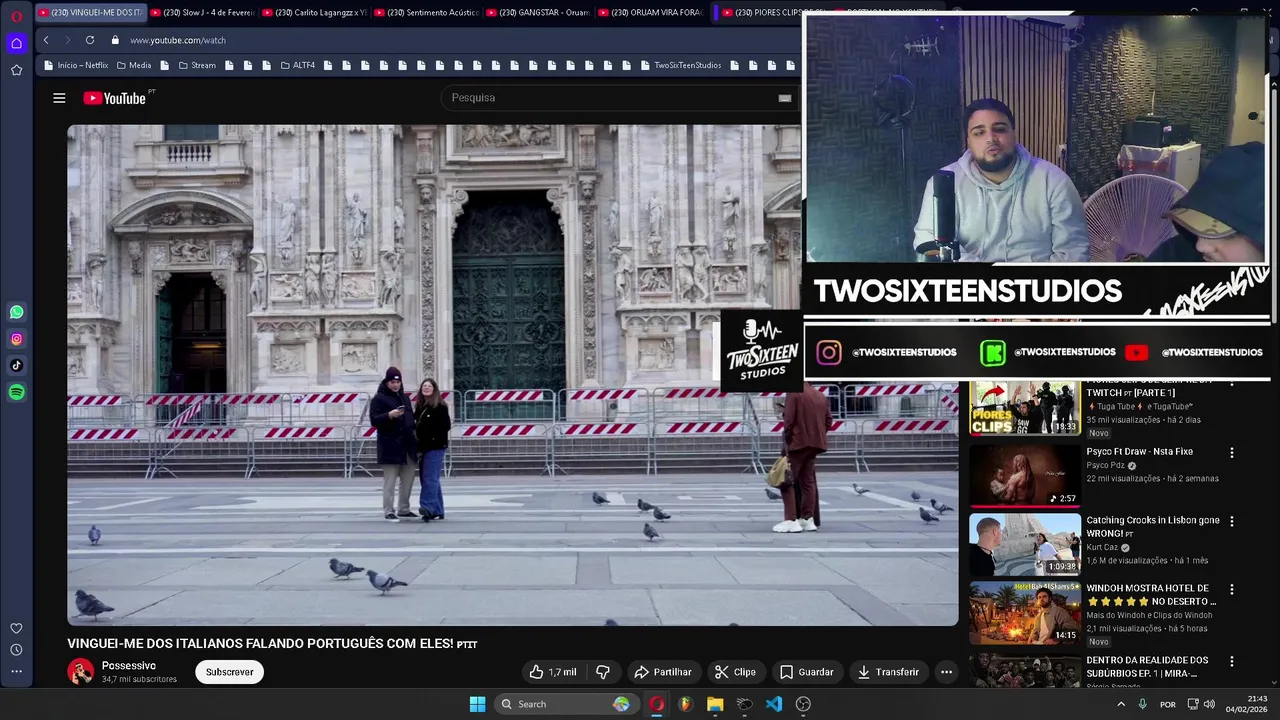
Task: Open OBS Studio from the taskbar
Action: 803,704
